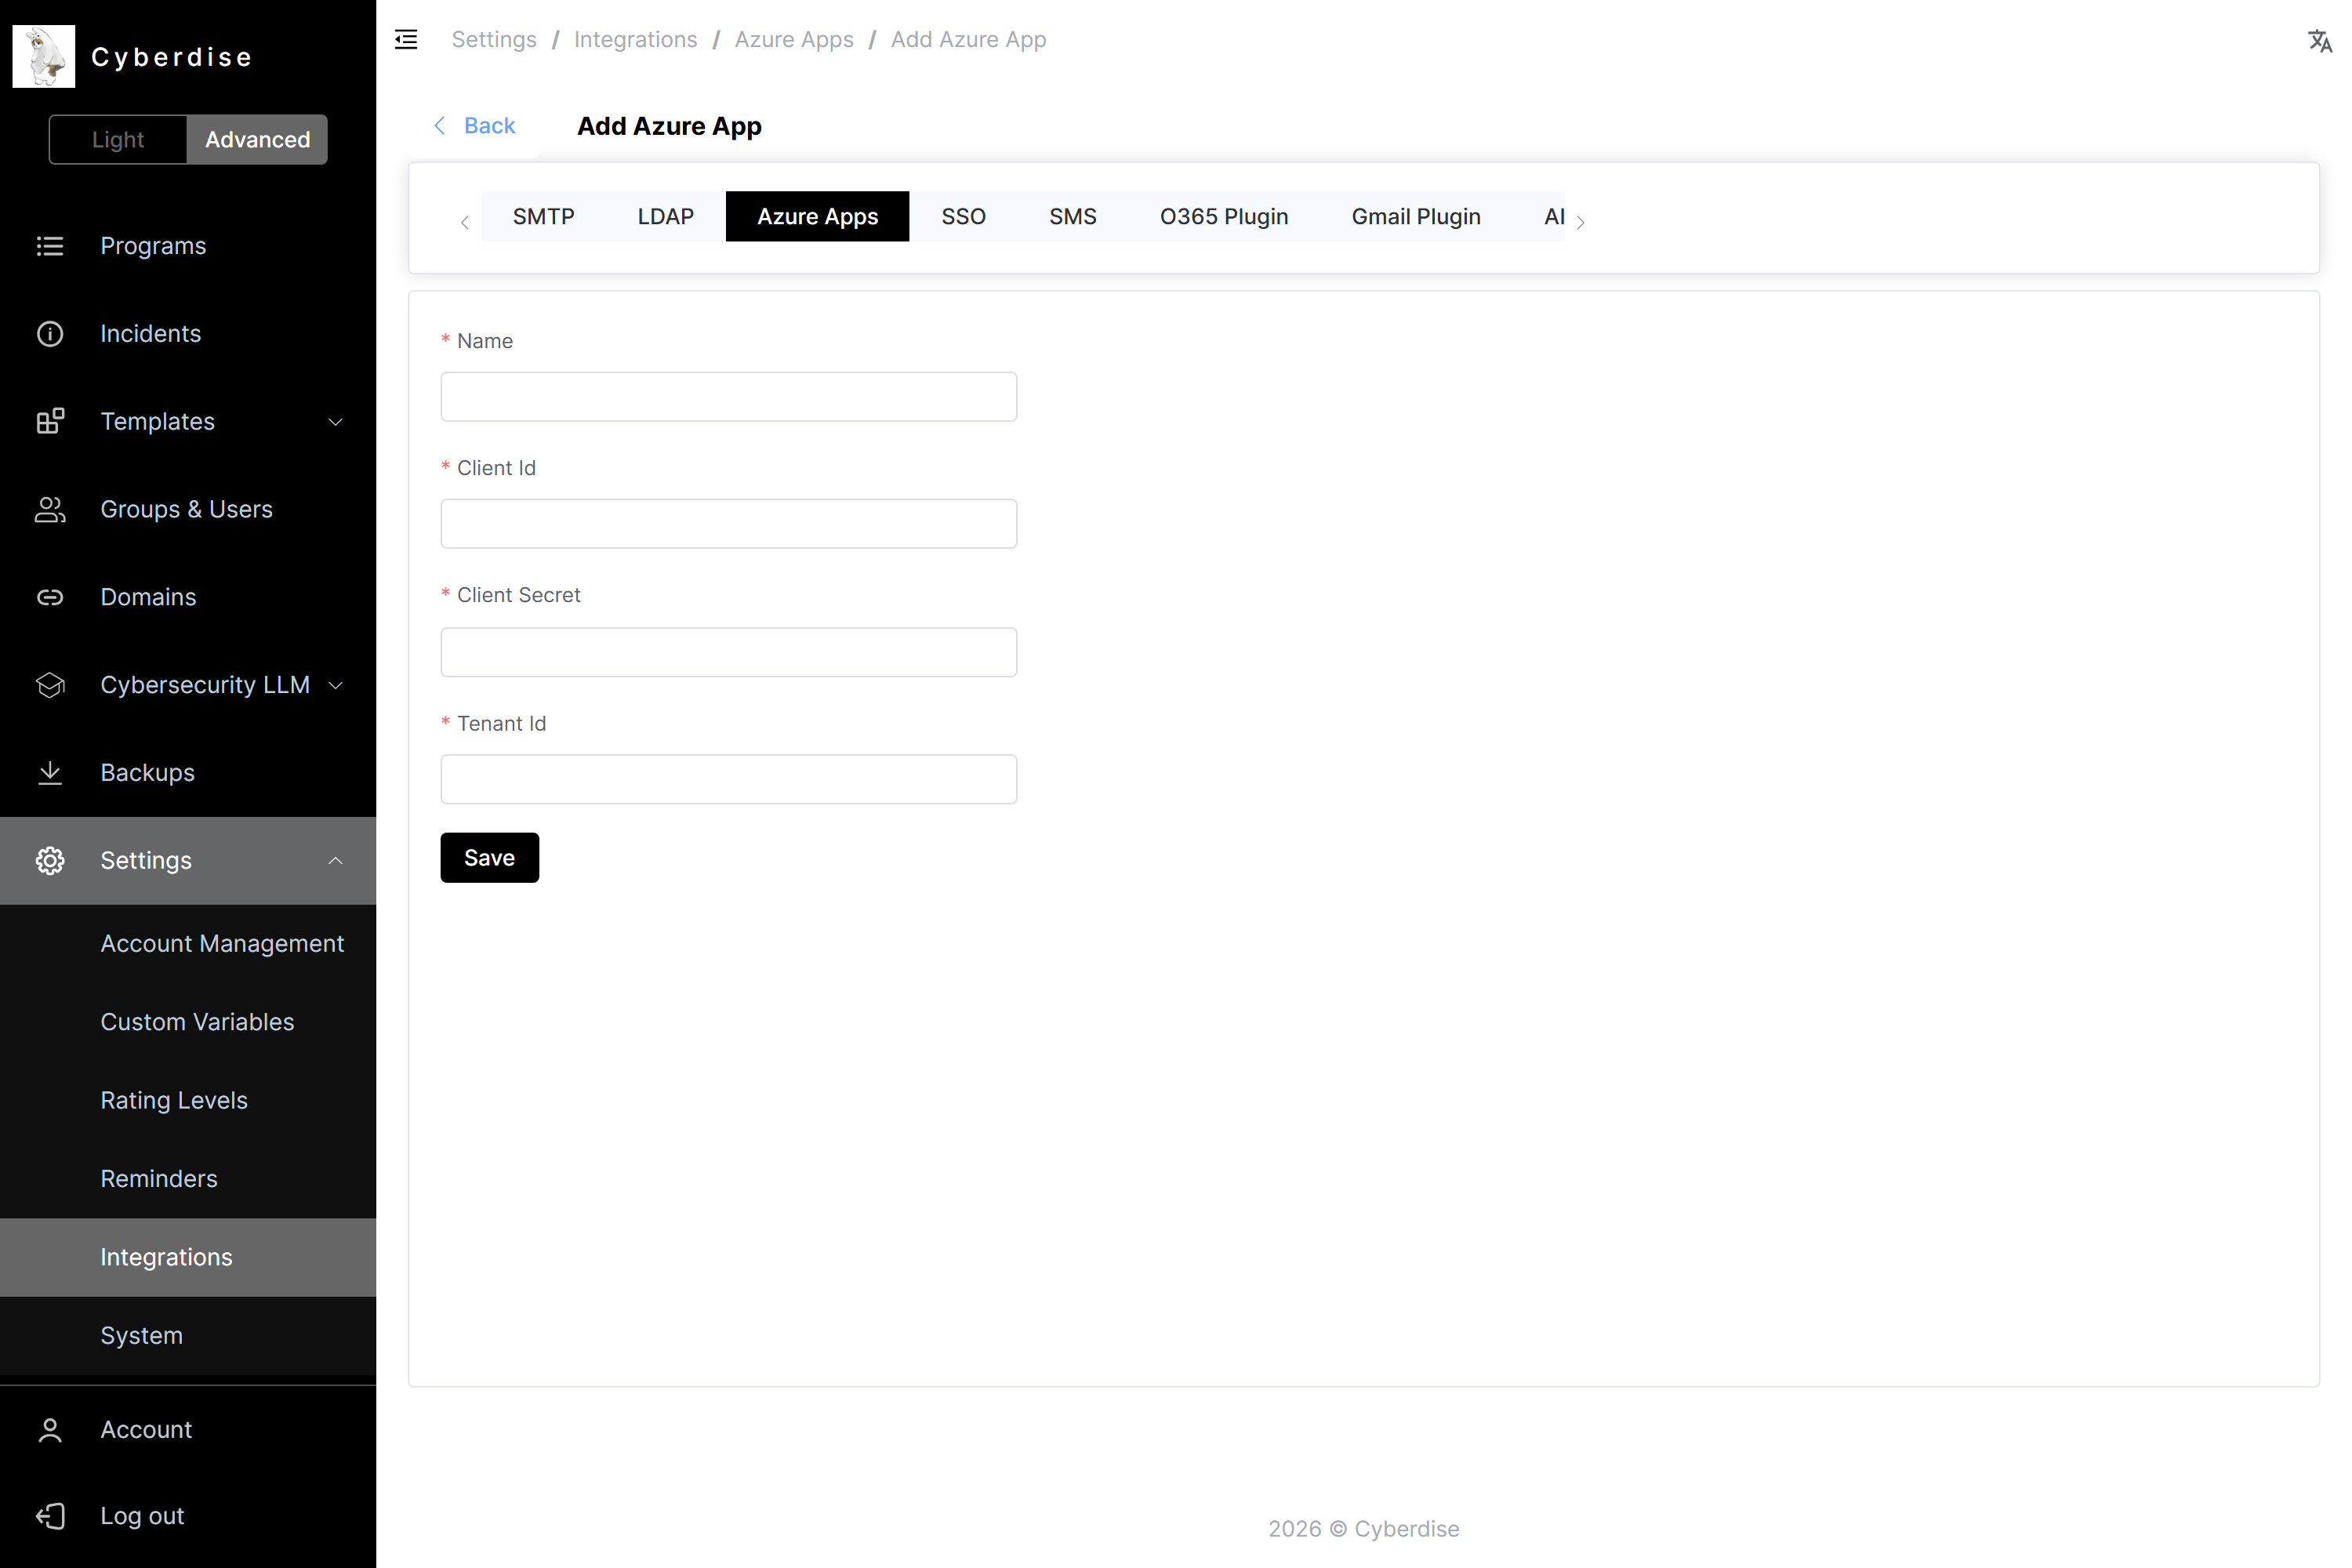Click the Cybersecurity LLM graduation cap icon
This screenshot has width=2352, height=1568.
point(50,685)
